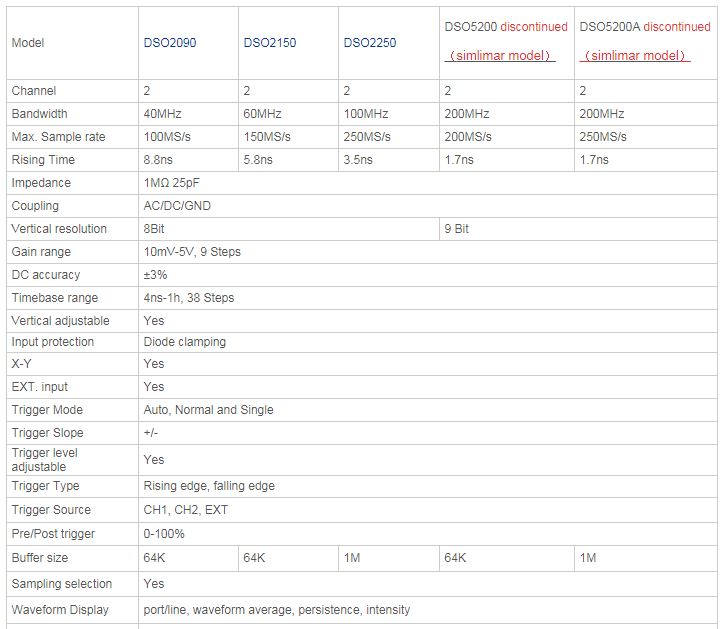
Task: Select the 'Rising Time' row label
Action: 43,159
